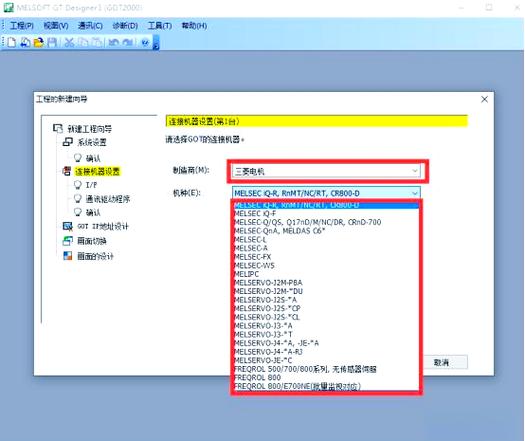Open the 通讯(C) menu
This screenshot has width=525, height=441.
point(90,26)
